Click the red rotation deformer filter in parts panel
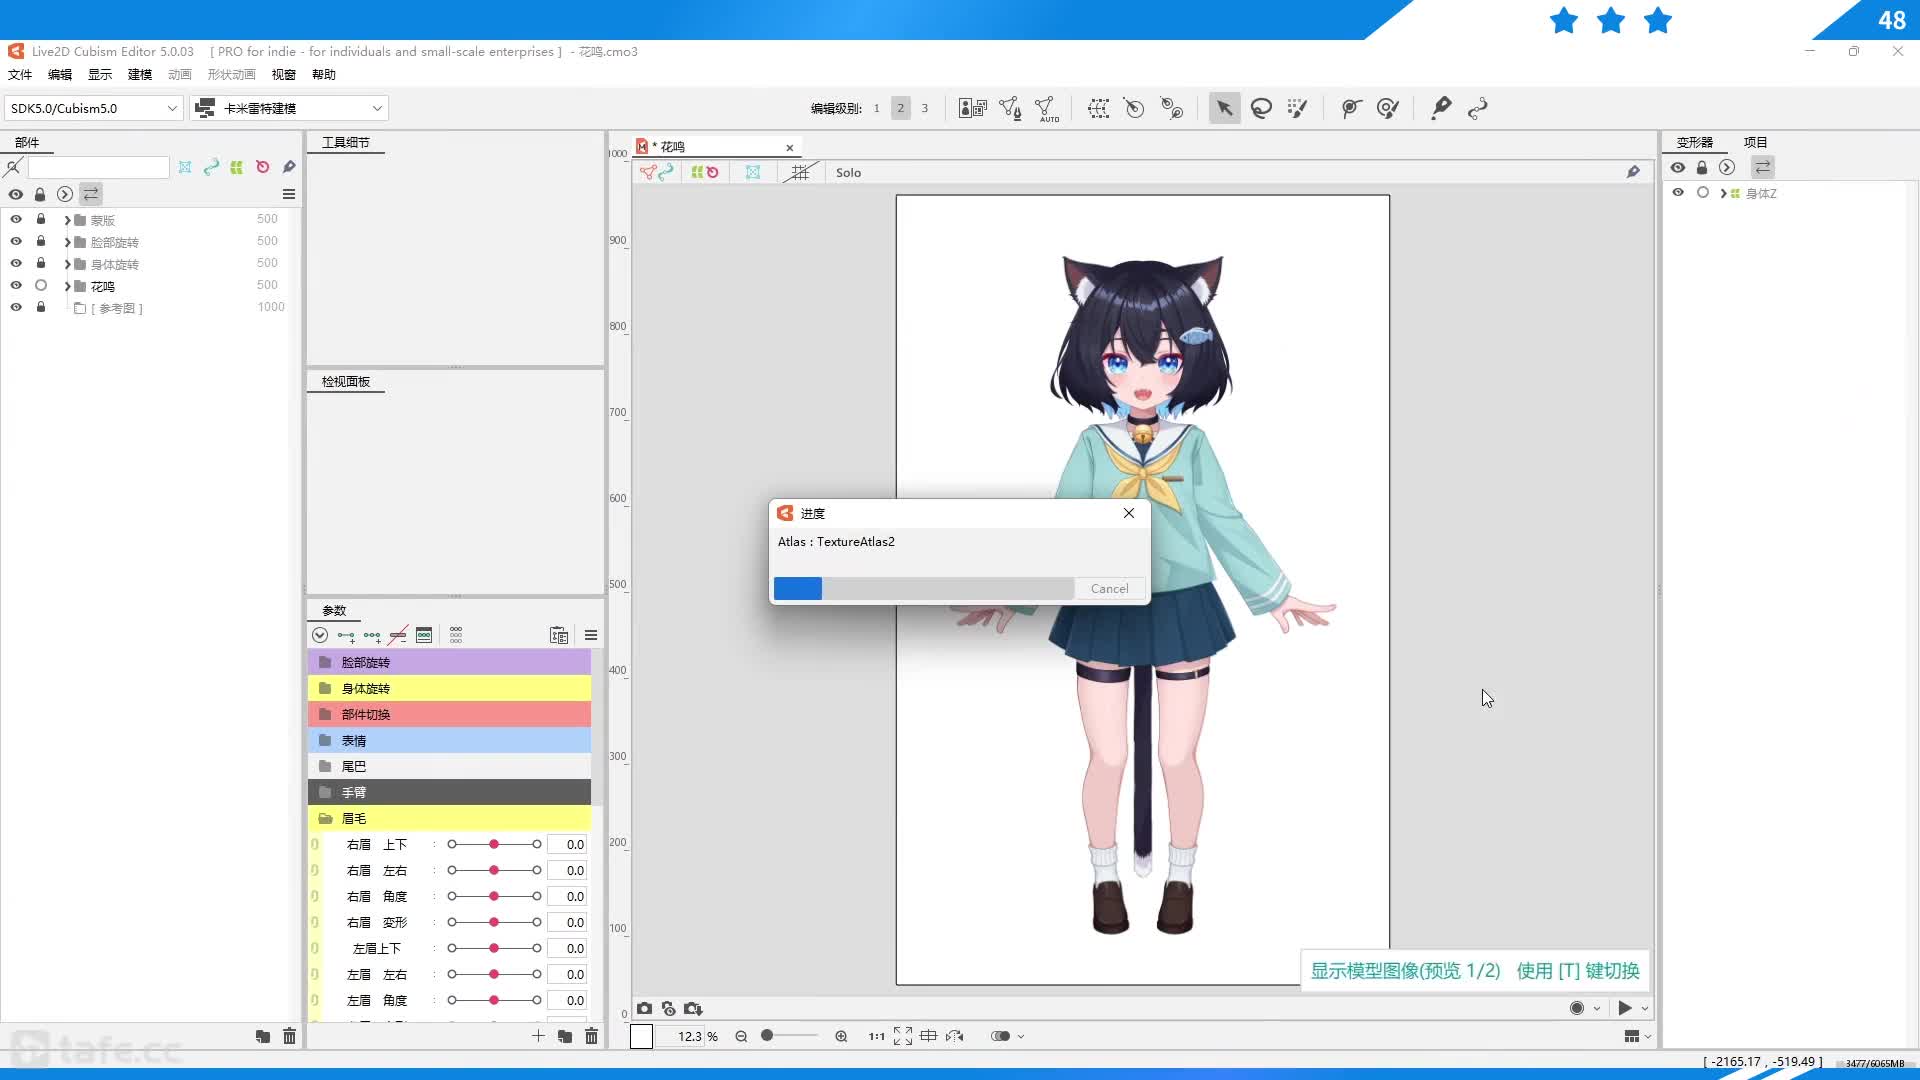1920x1080 pixels. coord(263,167)
